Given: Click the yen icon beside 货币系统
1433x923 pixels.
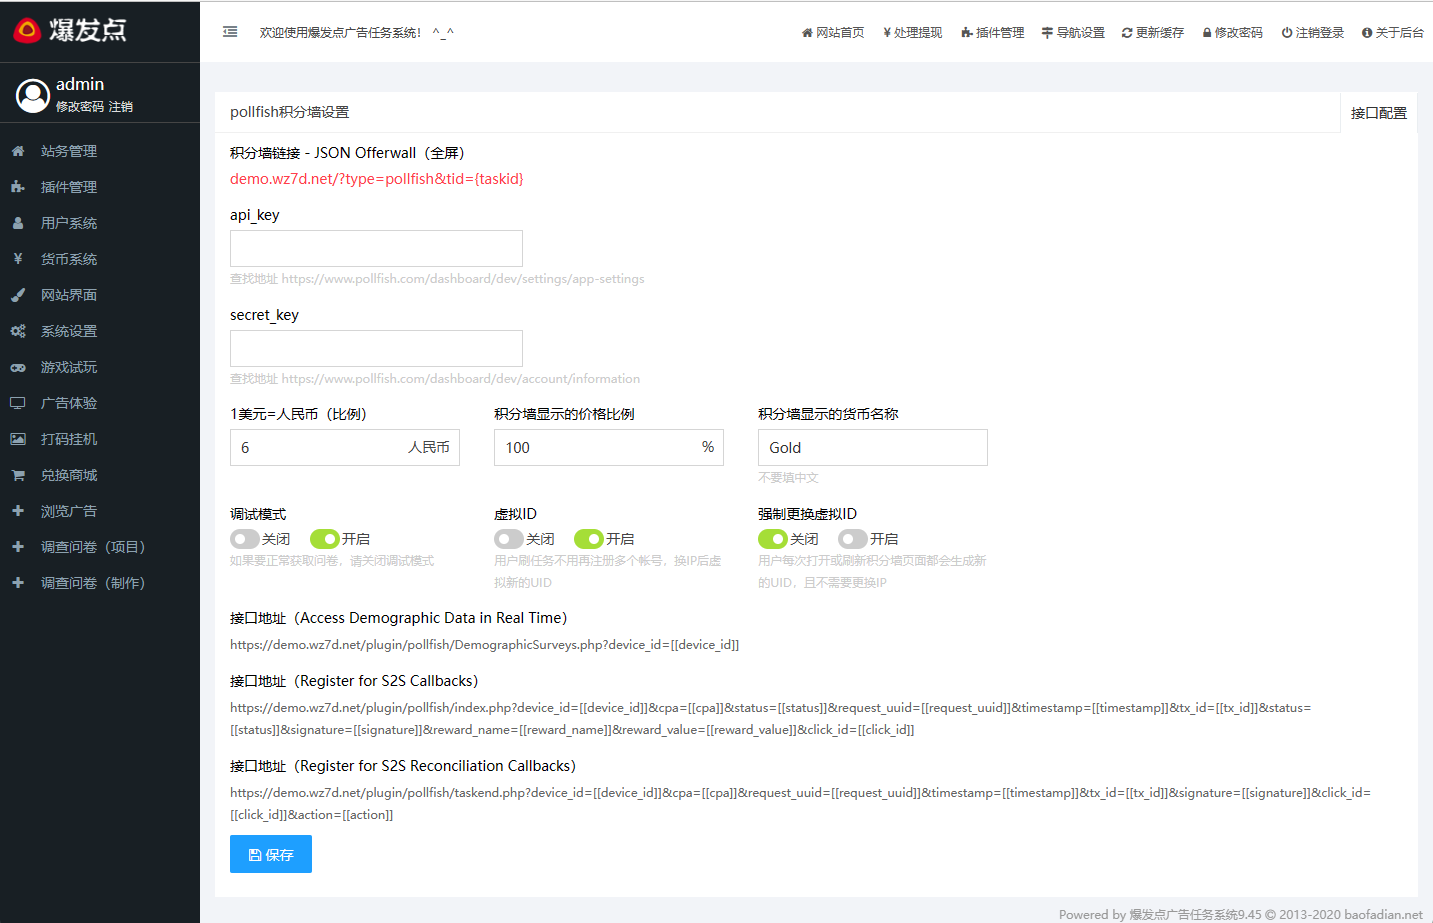Looking at the screenshot, I should [x=18, y=259].
